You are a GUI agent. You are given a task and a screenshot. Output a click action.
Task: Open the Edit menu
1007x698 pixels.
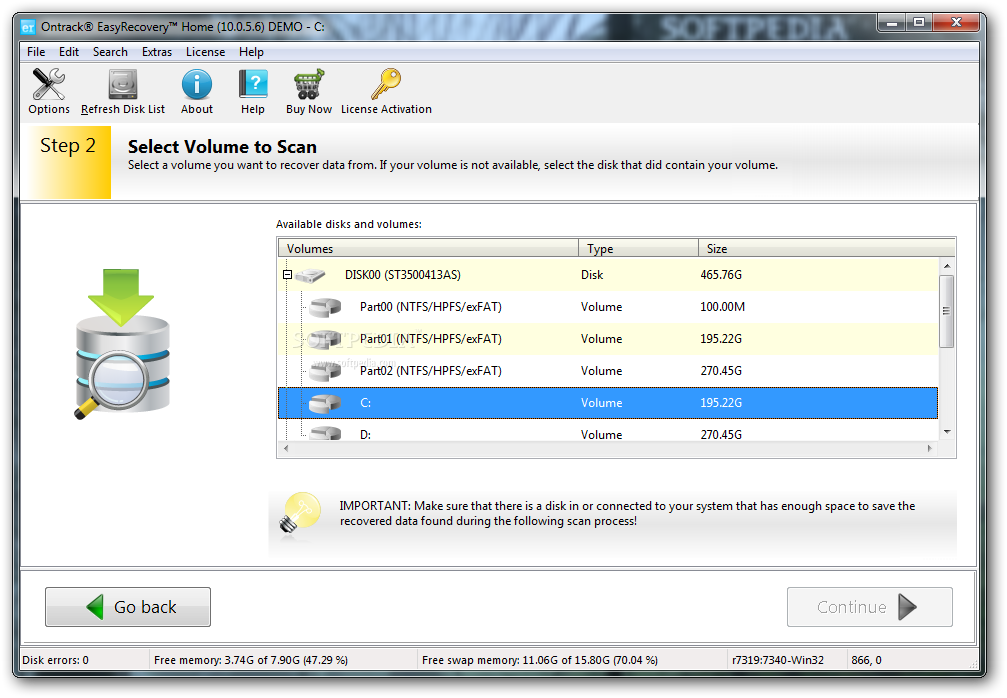[69, 52]
